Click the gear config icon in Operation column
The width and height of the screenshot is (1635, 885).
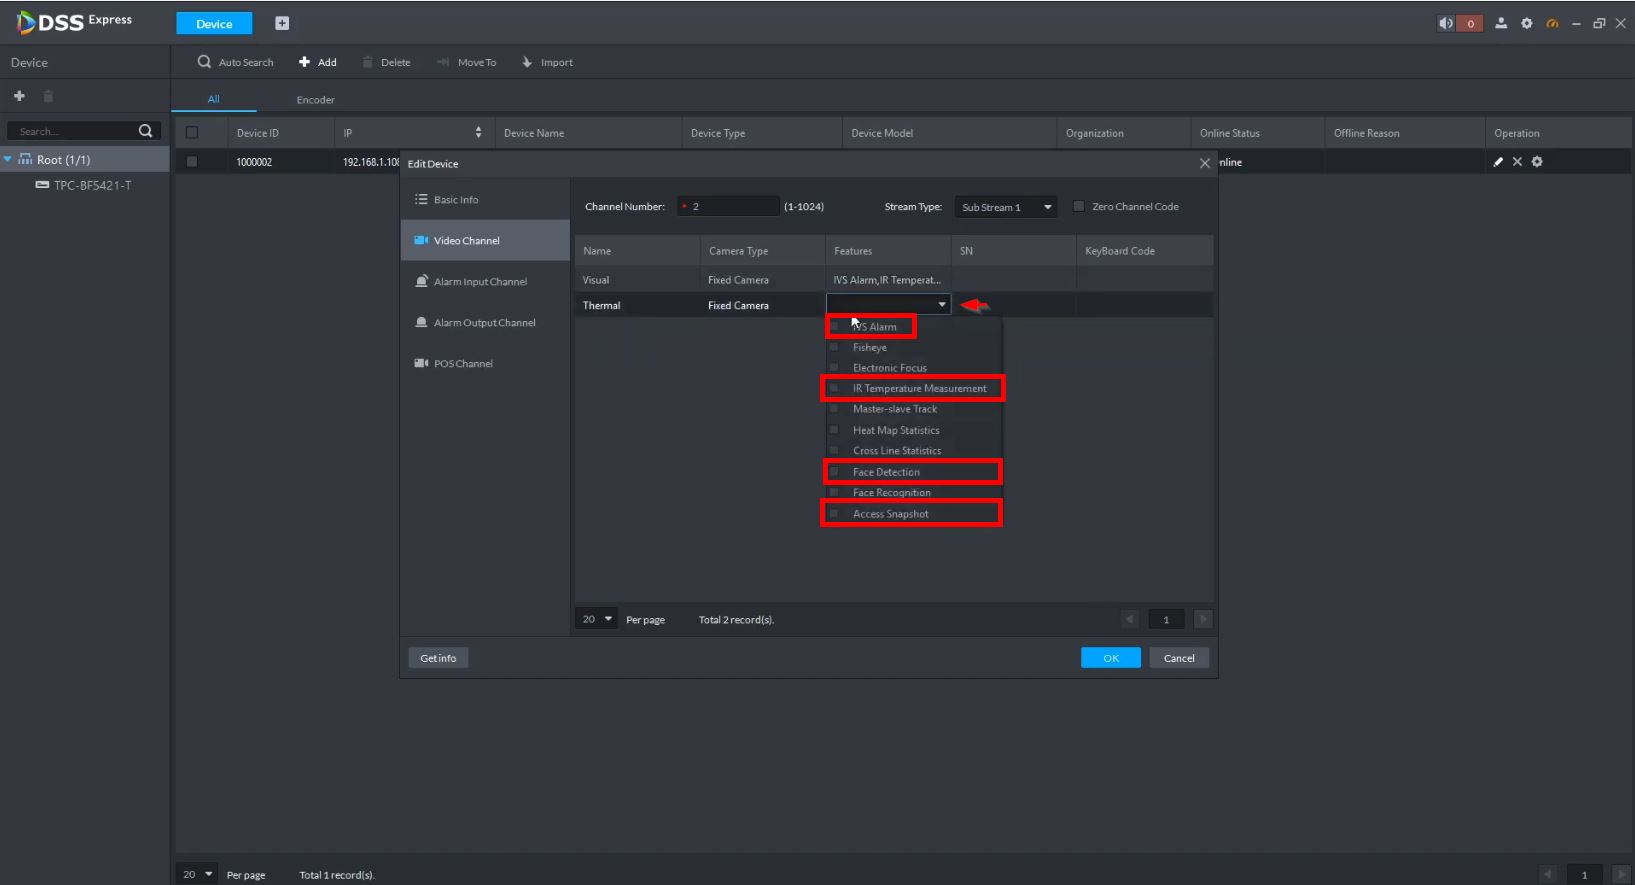pos(1537,162)
